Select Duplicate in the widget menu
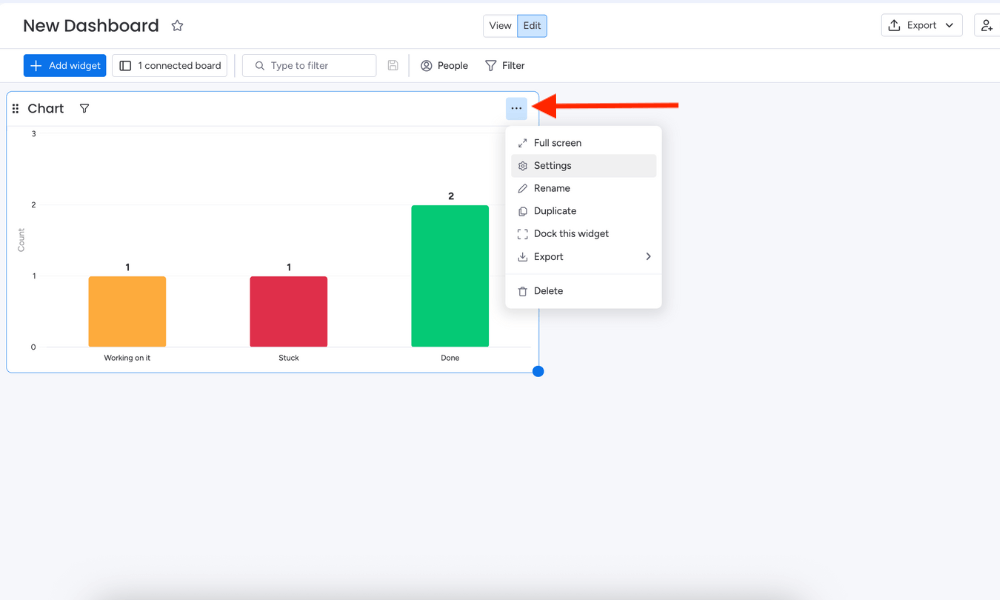 click(584, 211)
